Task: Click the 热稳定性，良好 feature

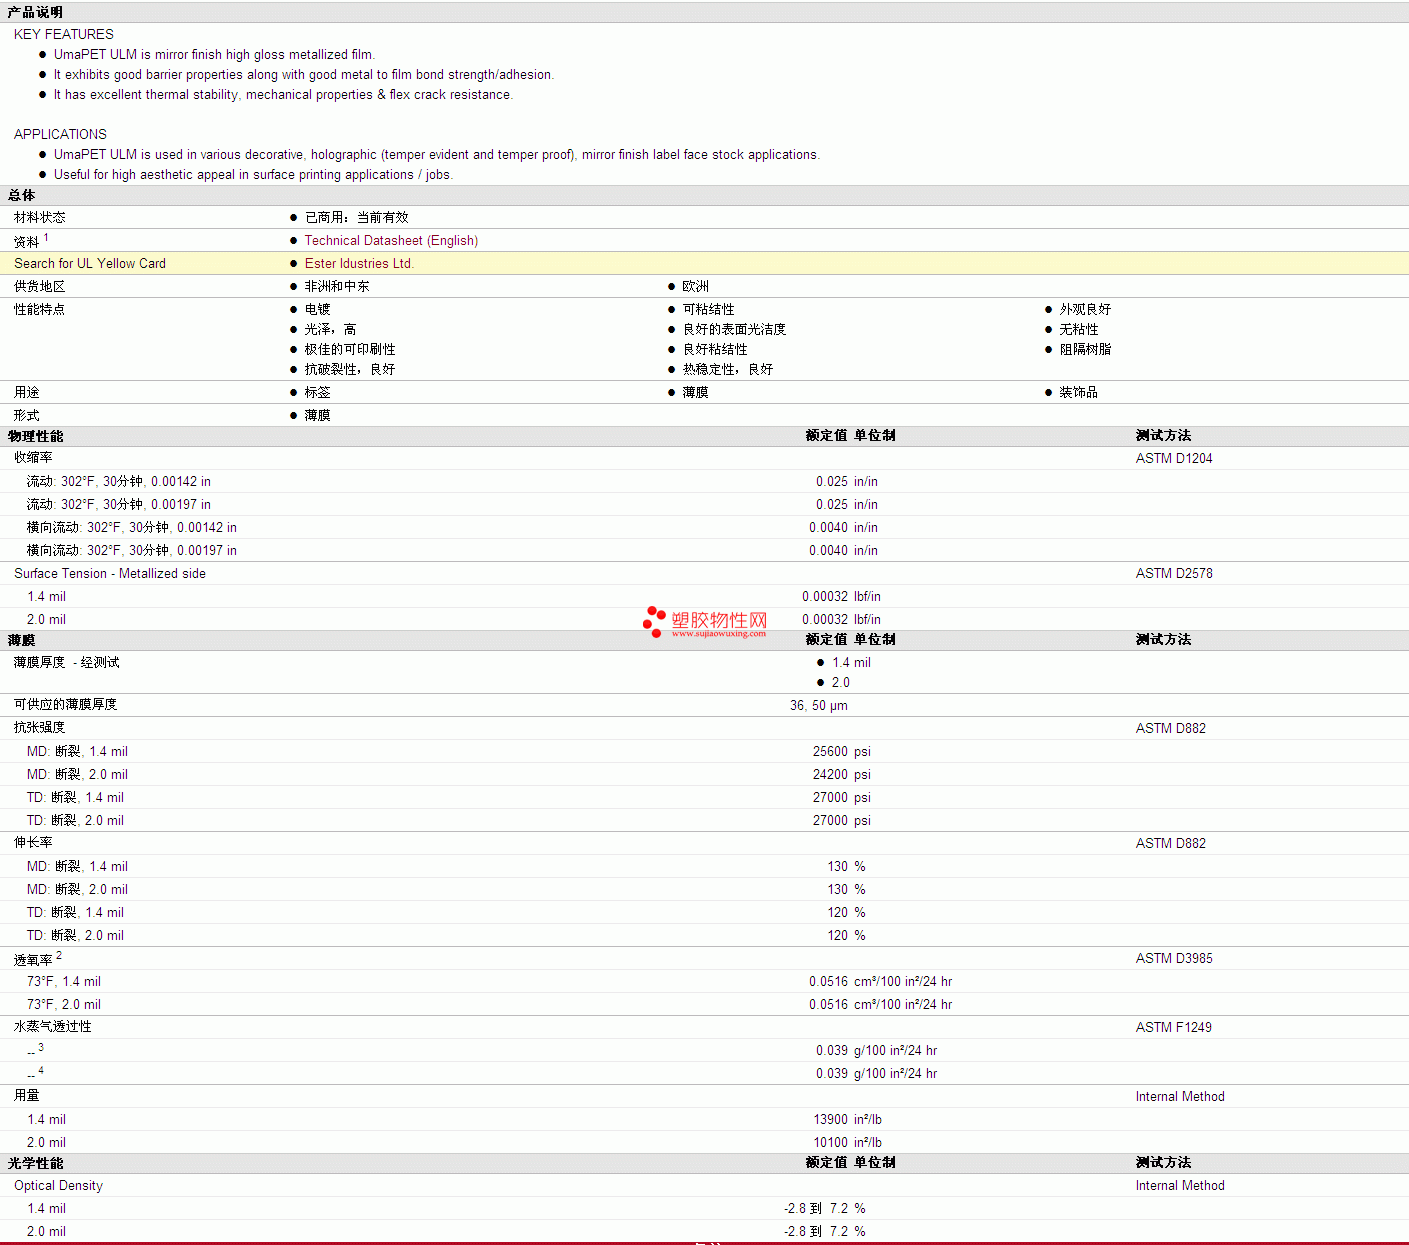Action: click(x=728, y=369)
